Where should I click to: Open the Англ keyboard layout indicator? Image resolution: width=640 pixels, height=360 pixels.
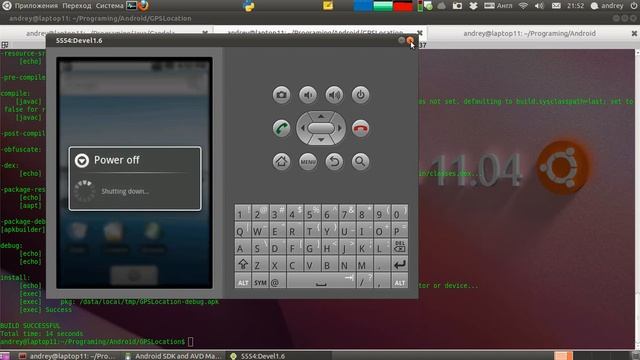(x=498, y=6)
